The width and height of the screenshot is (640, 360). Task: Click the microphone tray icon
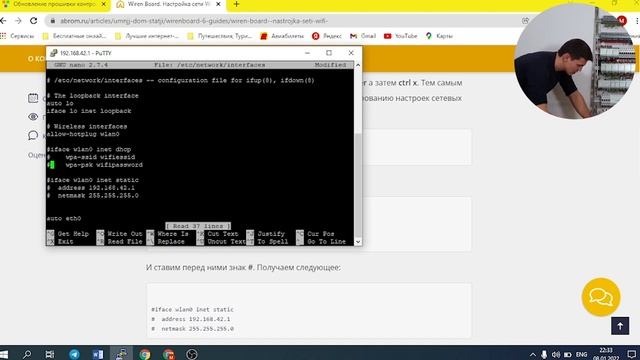544,354
